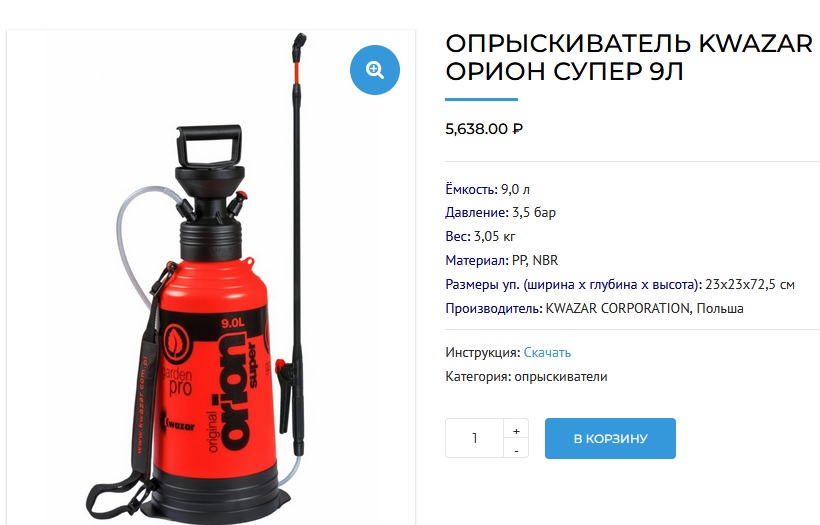This screenshot has width=820, height=525.
Task: Click the Инструкция label text
Action: click(x=483, y=352)
